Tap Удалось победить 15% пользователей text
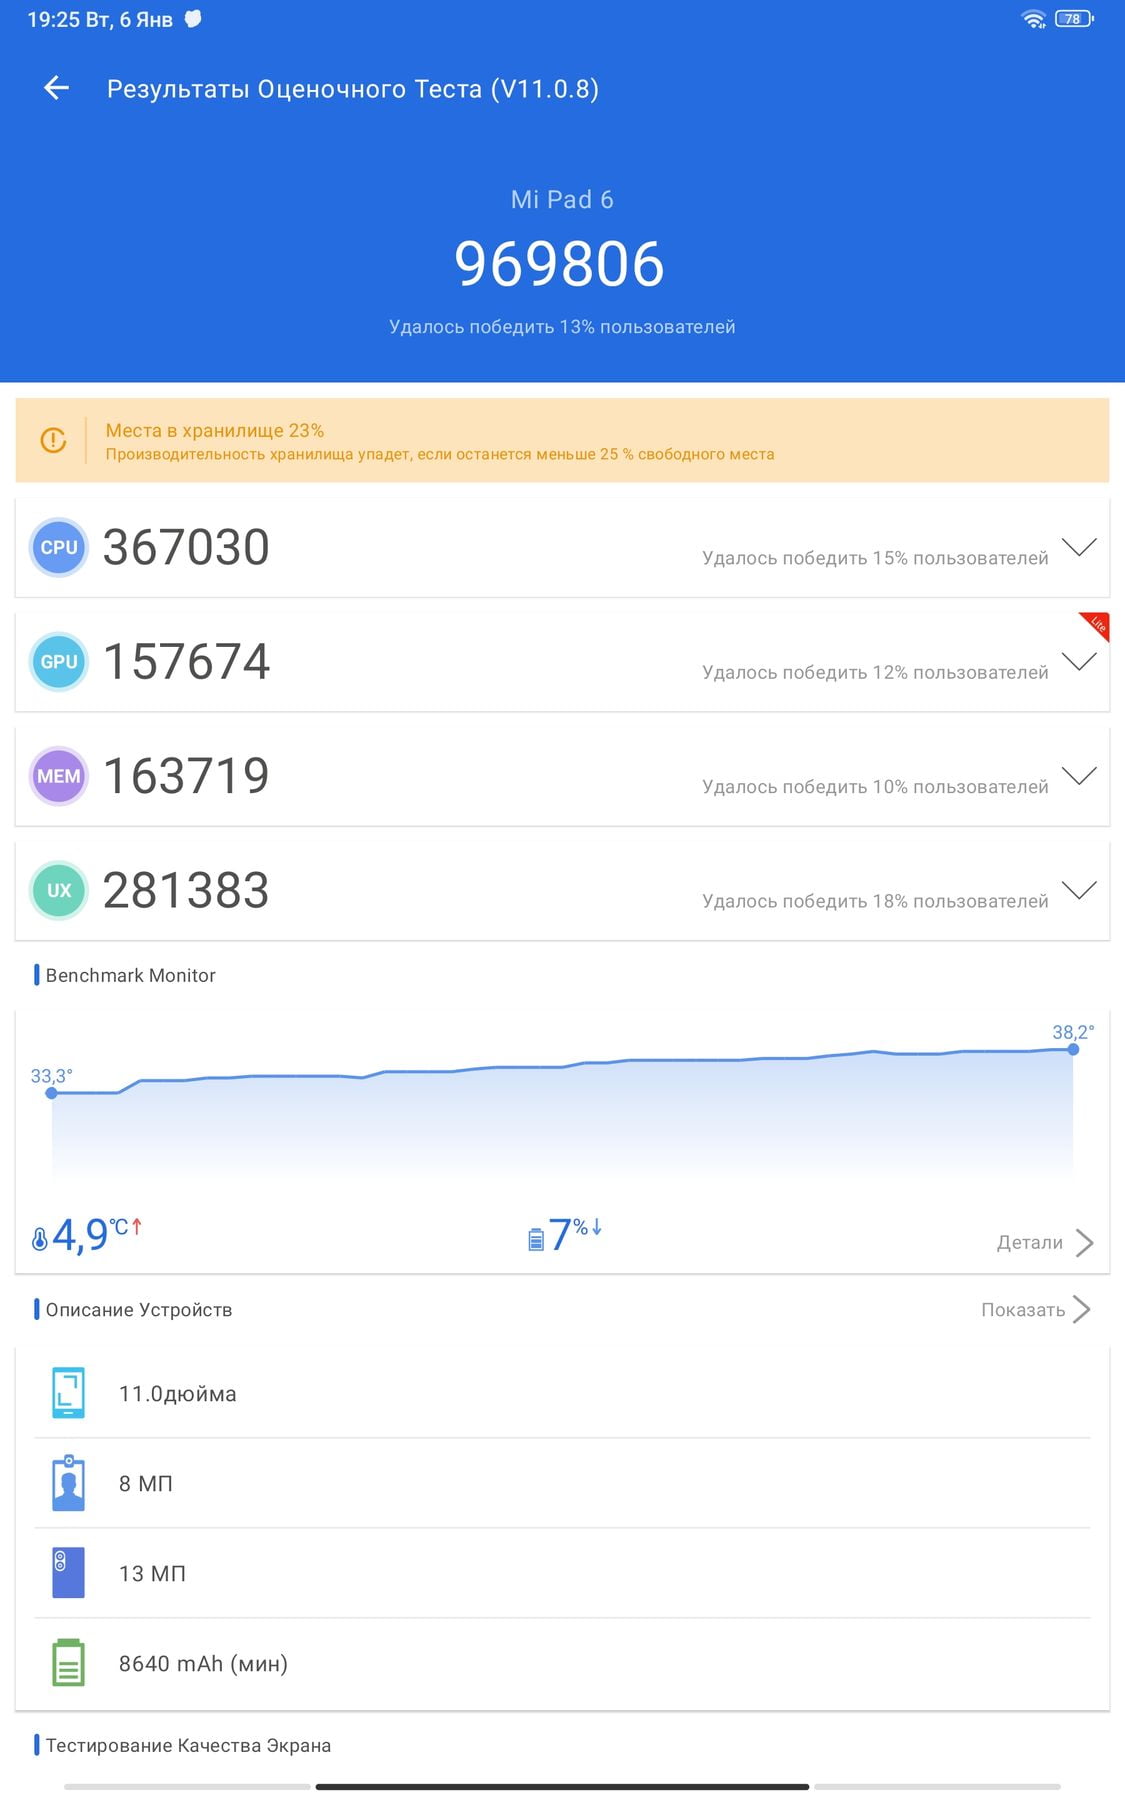Viewport: 1125px width, 1800px height. (875, 558)
